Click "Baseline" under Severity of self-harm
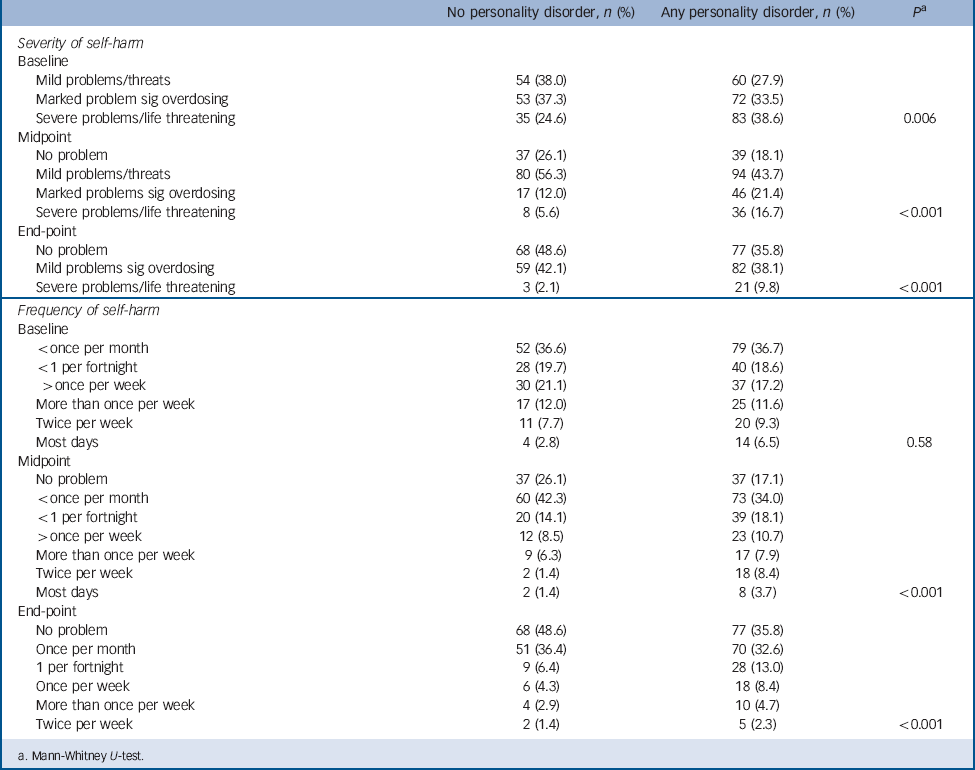This screenshot has width=975, height=770. [45, 61]
